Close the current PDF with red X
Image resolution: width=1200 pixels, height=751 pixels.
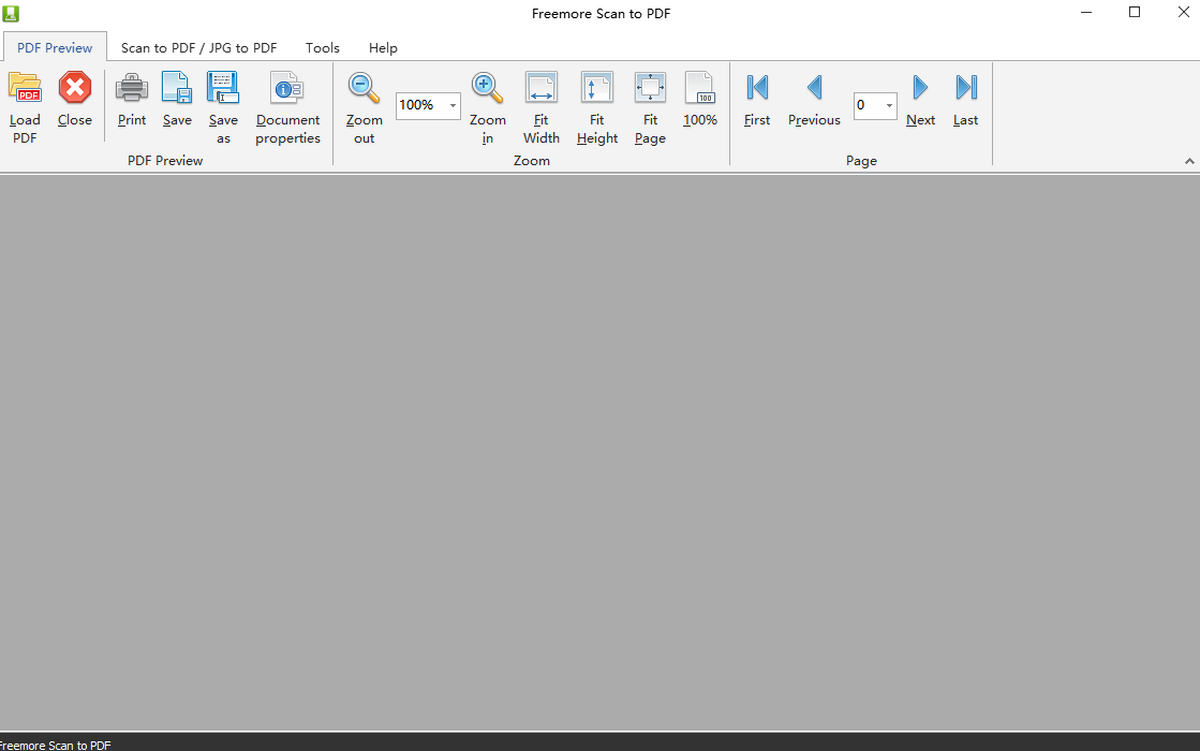pyautogui.click(x=74, y=100)
